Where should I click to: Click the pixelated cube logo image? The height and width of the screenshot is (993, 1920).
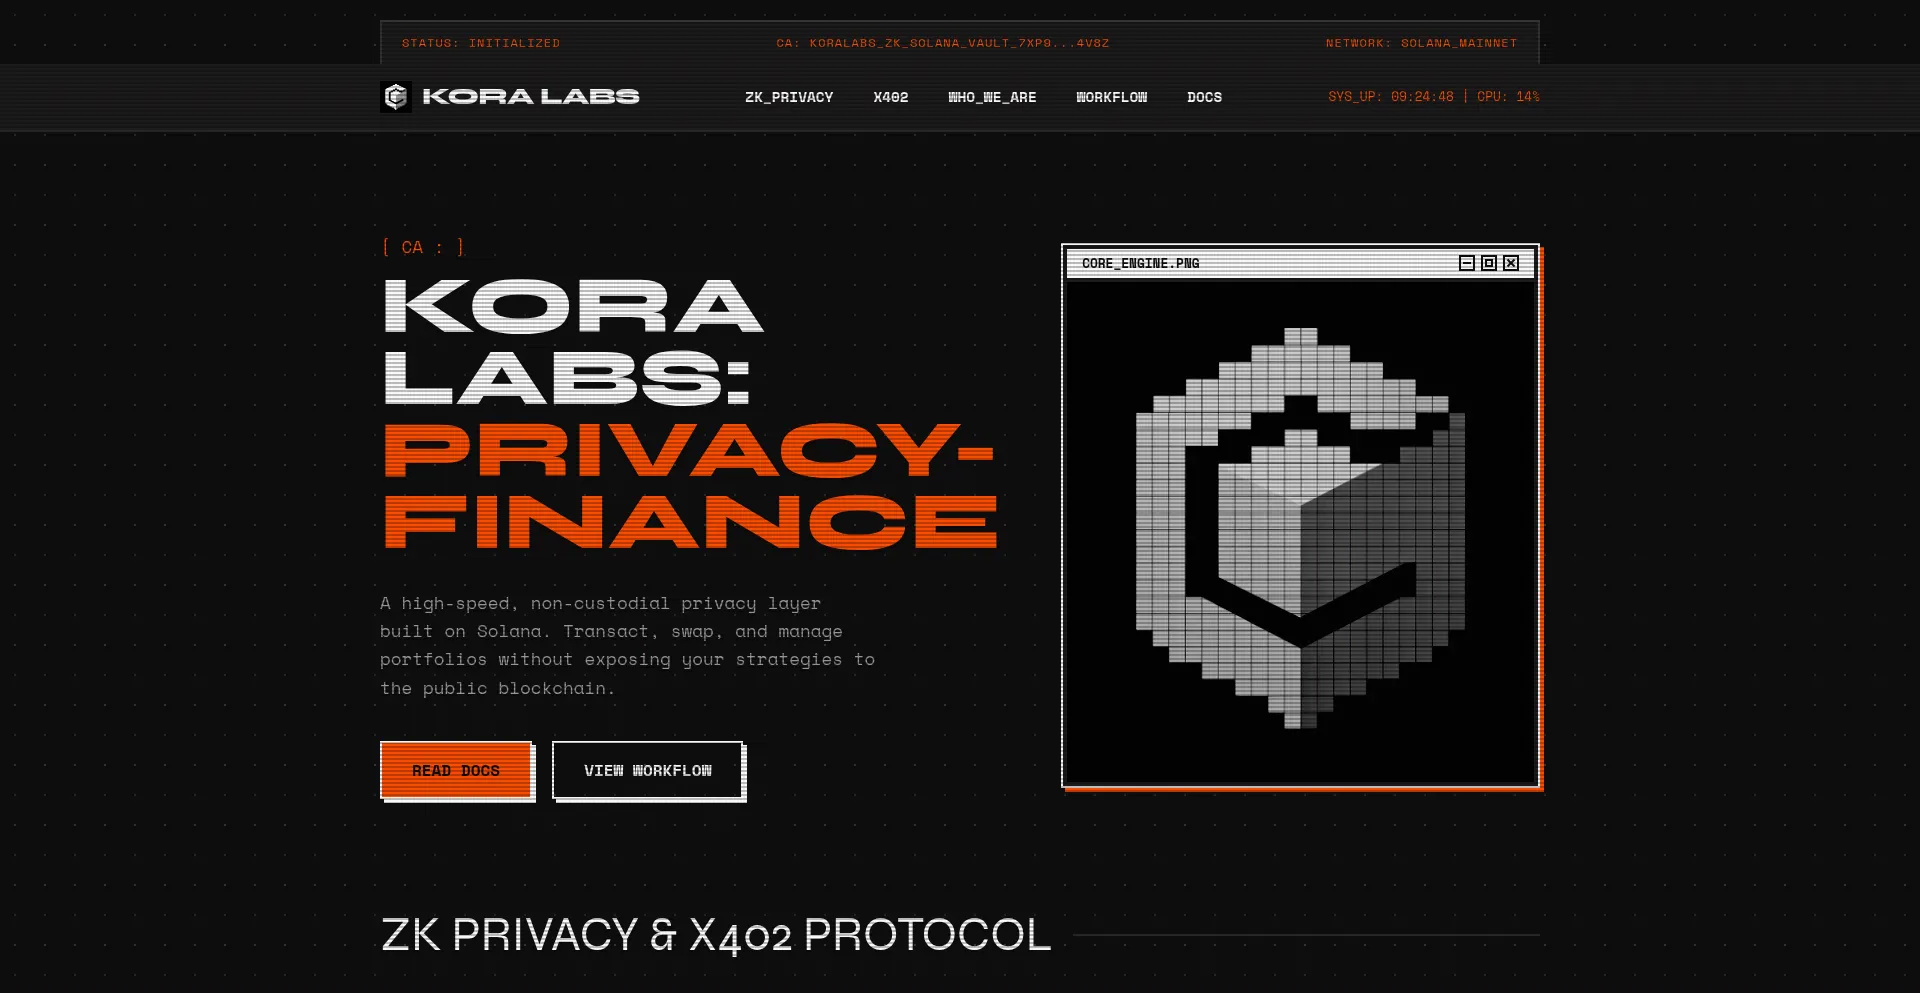pyautogui.click(x=1300, y=528)
